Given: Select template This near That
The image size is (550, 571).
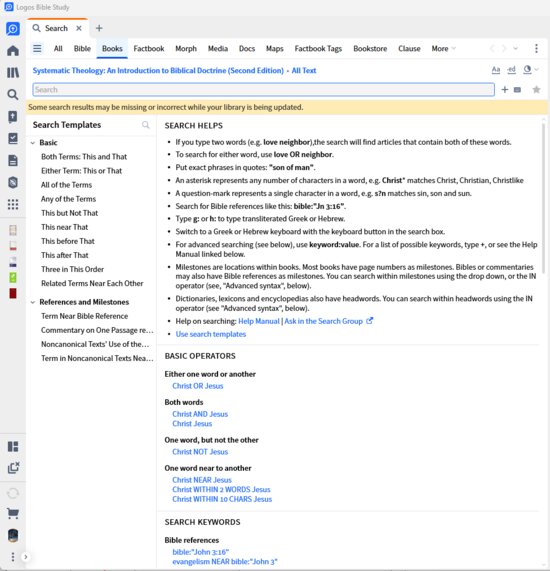Looking at the screenshot, I should [64, 227].
